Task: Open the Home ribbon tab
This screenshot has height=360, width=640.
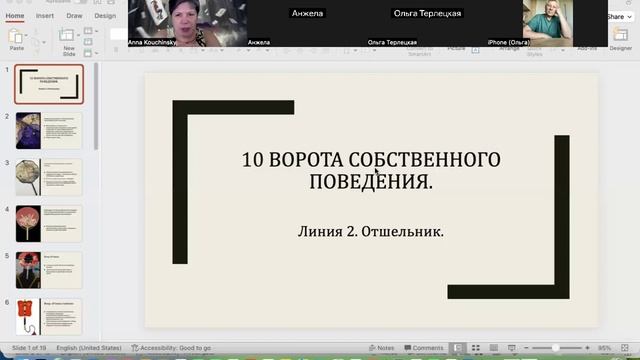Action: pos(15,16)
